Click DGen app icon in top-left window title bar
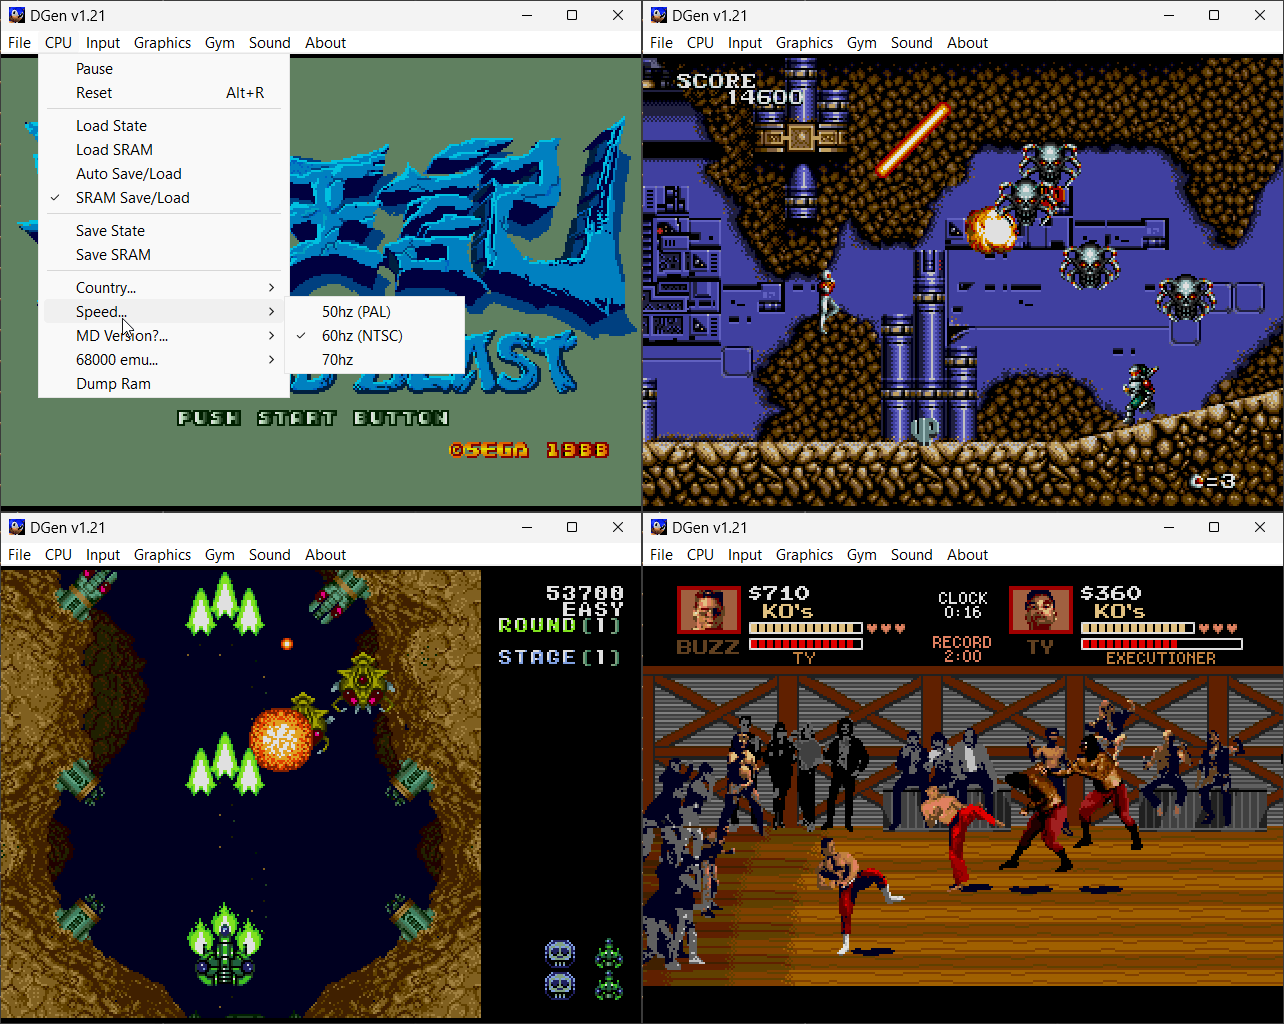The width and height of the screenshot is (1284, 1024). pyautogui.click(x=17, y=15)
